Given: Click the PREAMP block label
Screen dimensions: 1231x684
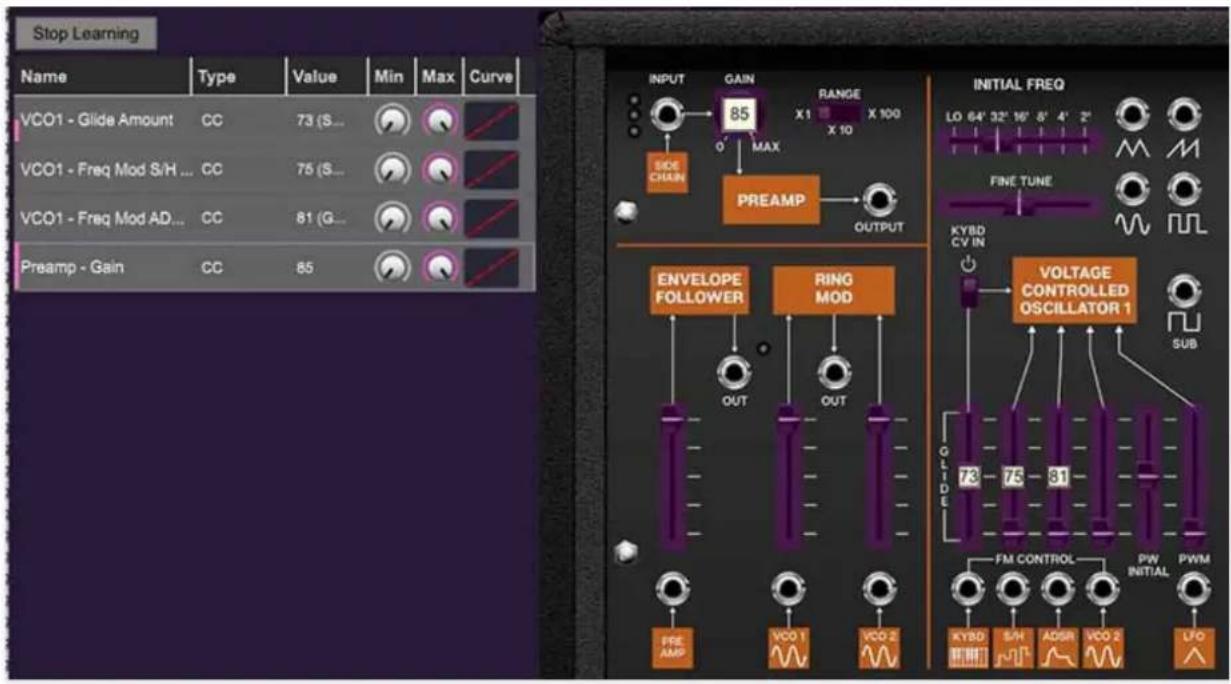Looking at the screenshot, I should [x=771, y=200].
